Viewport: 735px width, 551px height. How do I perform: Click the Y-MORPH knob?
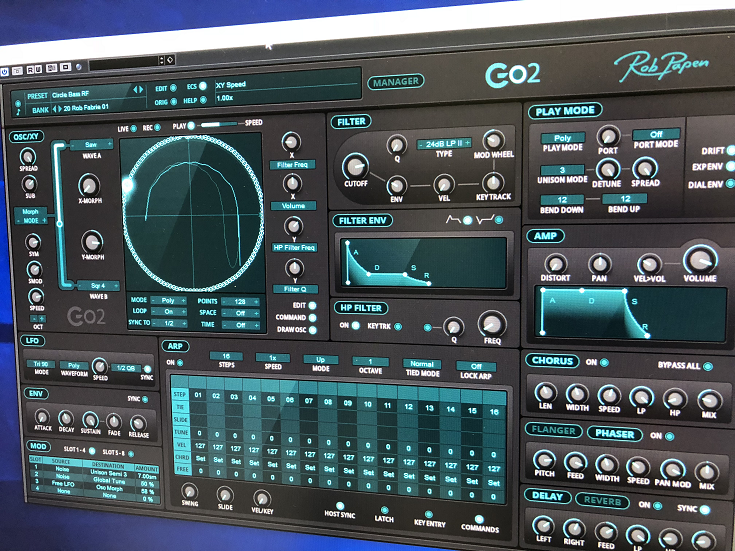pos(92,242)
